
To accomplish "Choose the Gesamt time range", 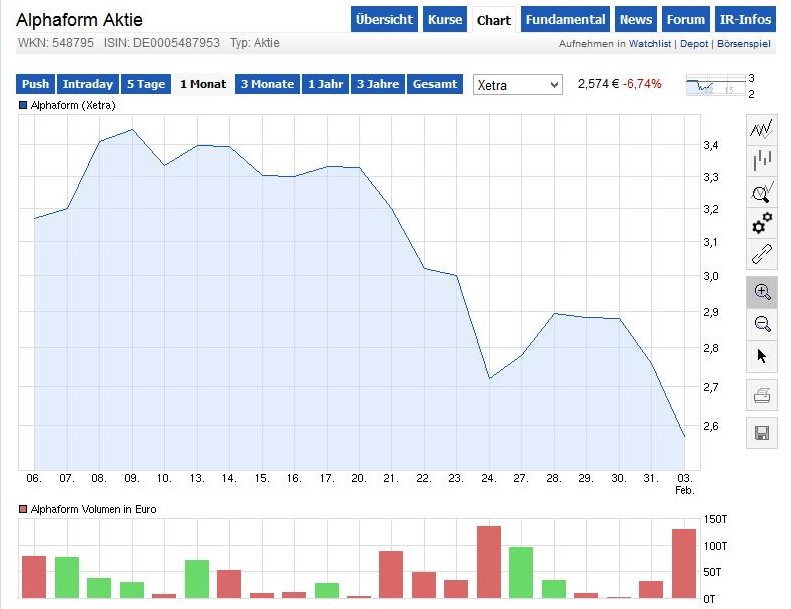I will point(434,84).
